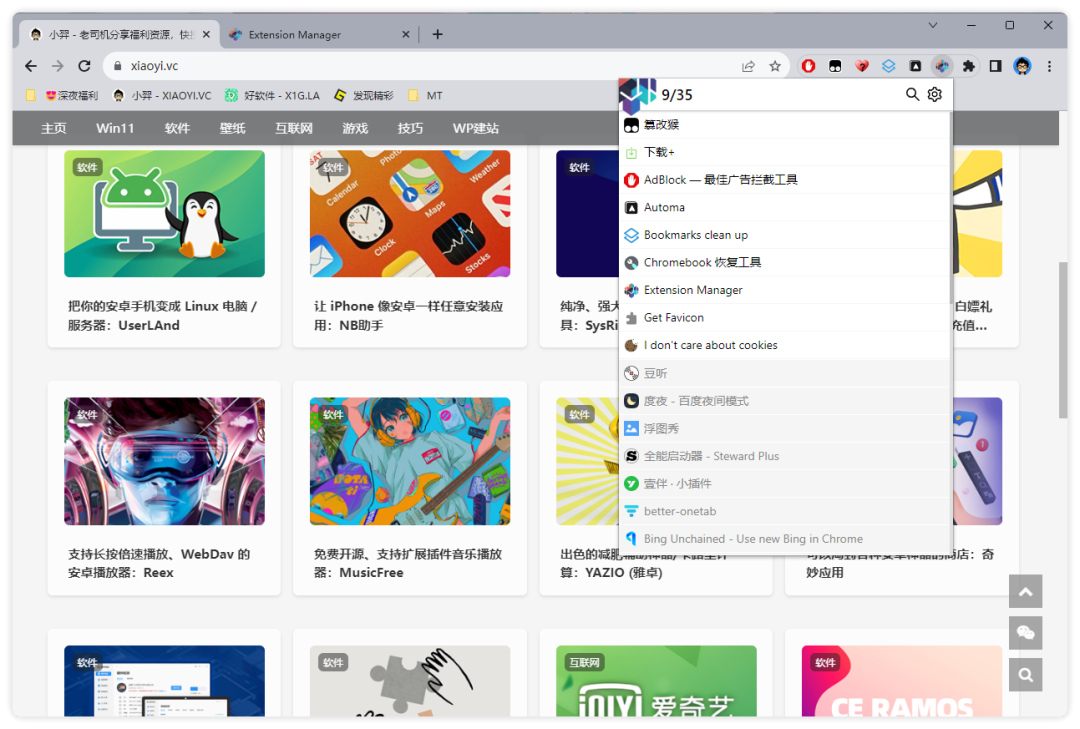Bookmark this page with the star icon

[x=775, y=66]
